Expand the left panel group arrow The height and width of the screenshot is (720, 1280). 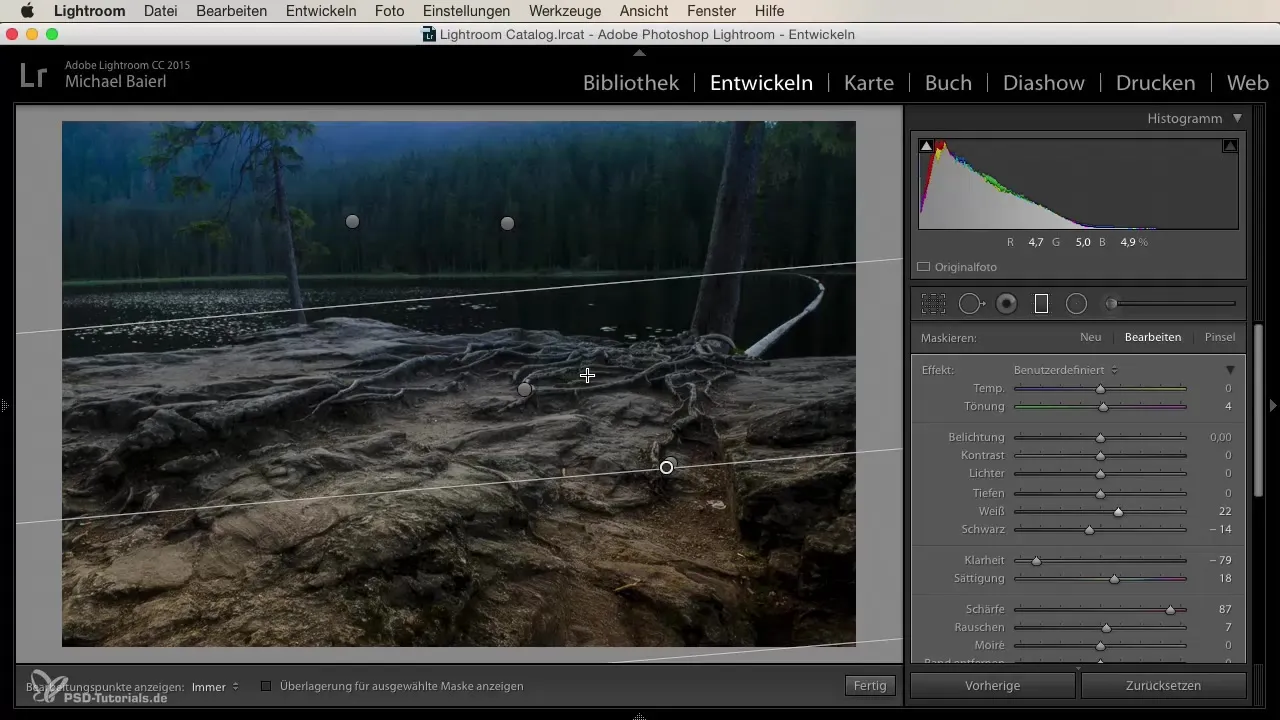coord(5,406)
